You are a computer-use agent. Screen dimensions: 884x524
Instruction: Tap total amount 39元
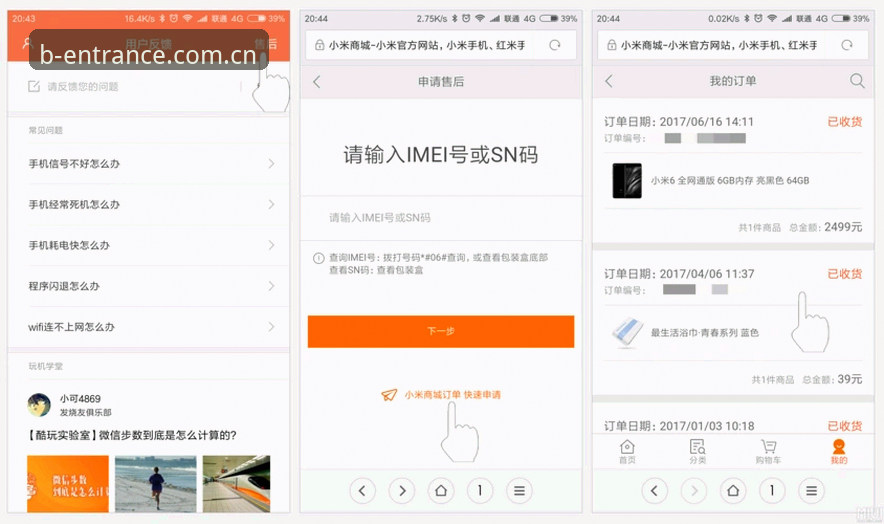pyautogui.click(x=850, y=379)
